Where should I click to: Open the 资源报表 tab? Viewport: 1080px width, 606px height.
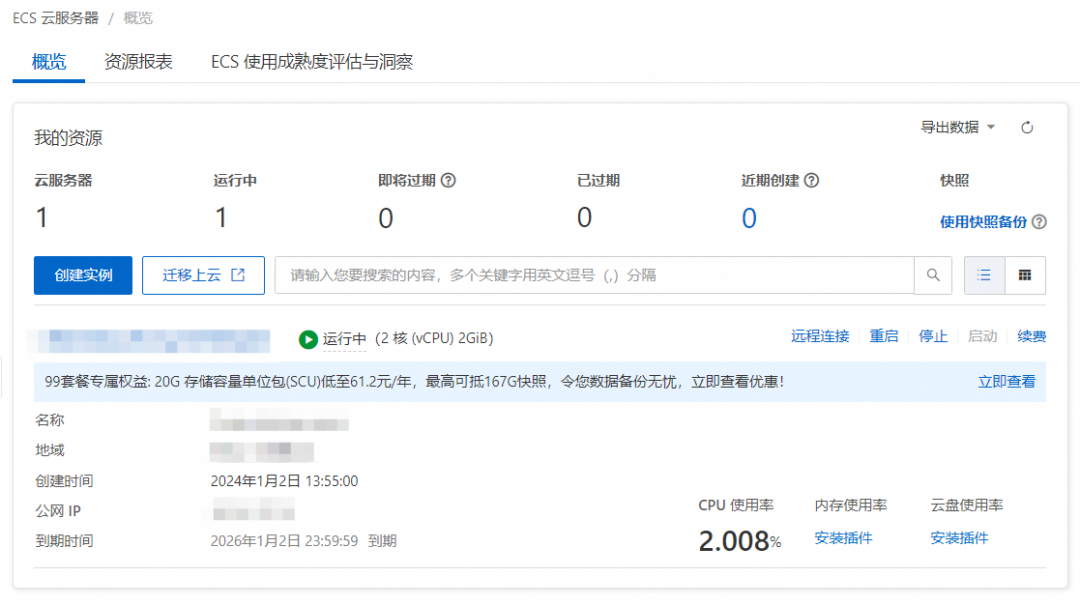[138, 62]
